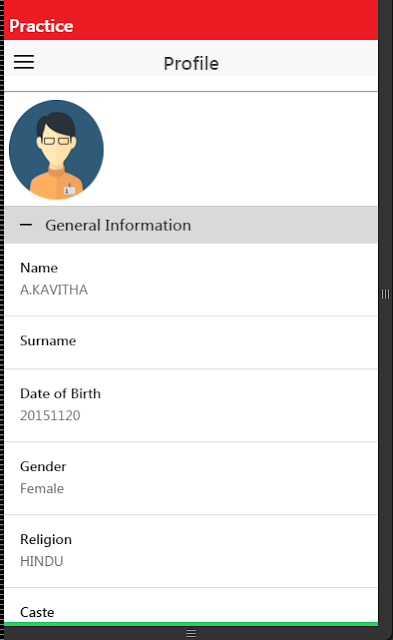Click the green bar at bottom
Screen dimensions: 393x640
(191, 624)
